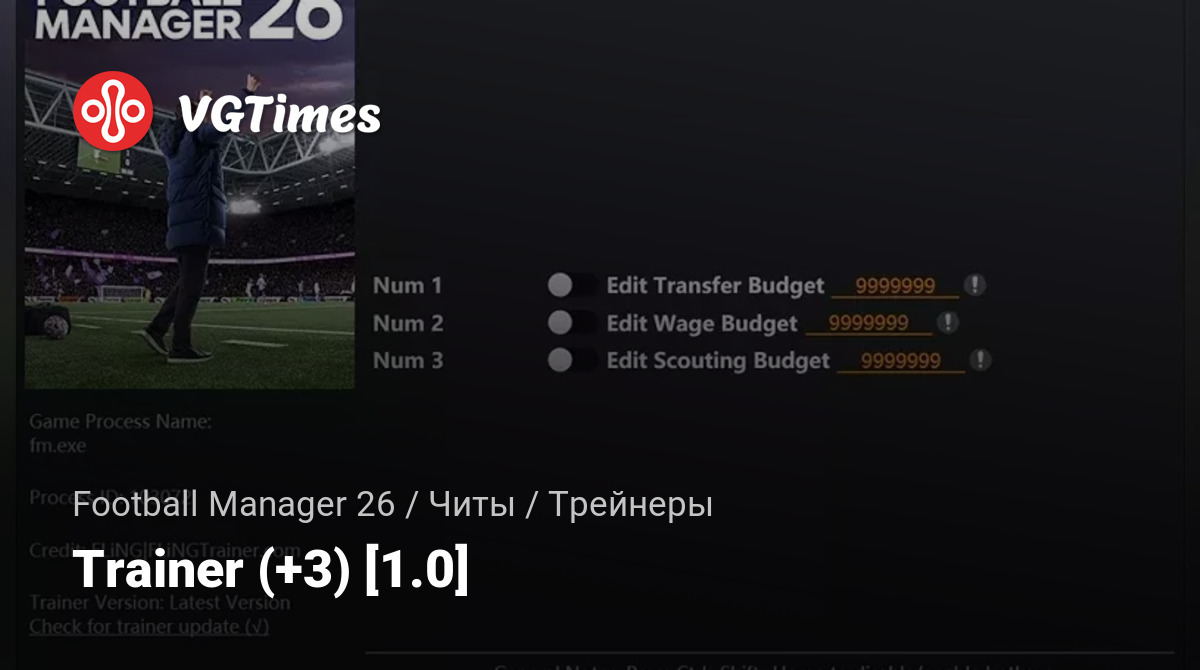Open the Football Manager 26 breadcrumb
This screenshot has width=1200, height=670.
pos(234,504)
